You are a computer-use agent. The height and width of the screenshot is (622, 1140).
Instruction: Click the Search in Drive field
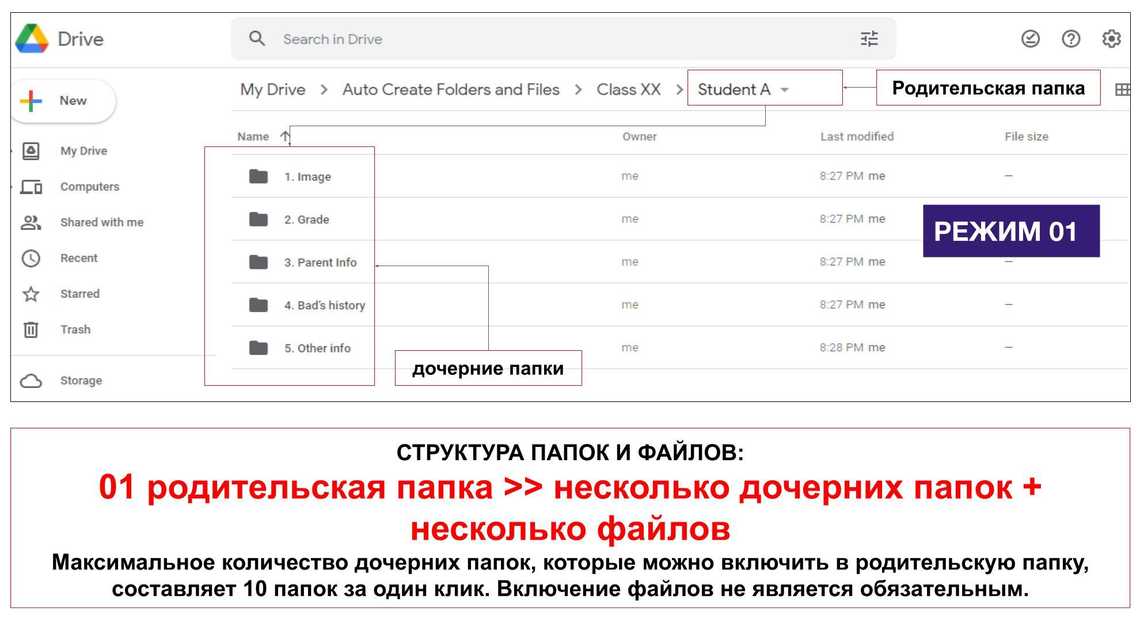coord(560,39)
